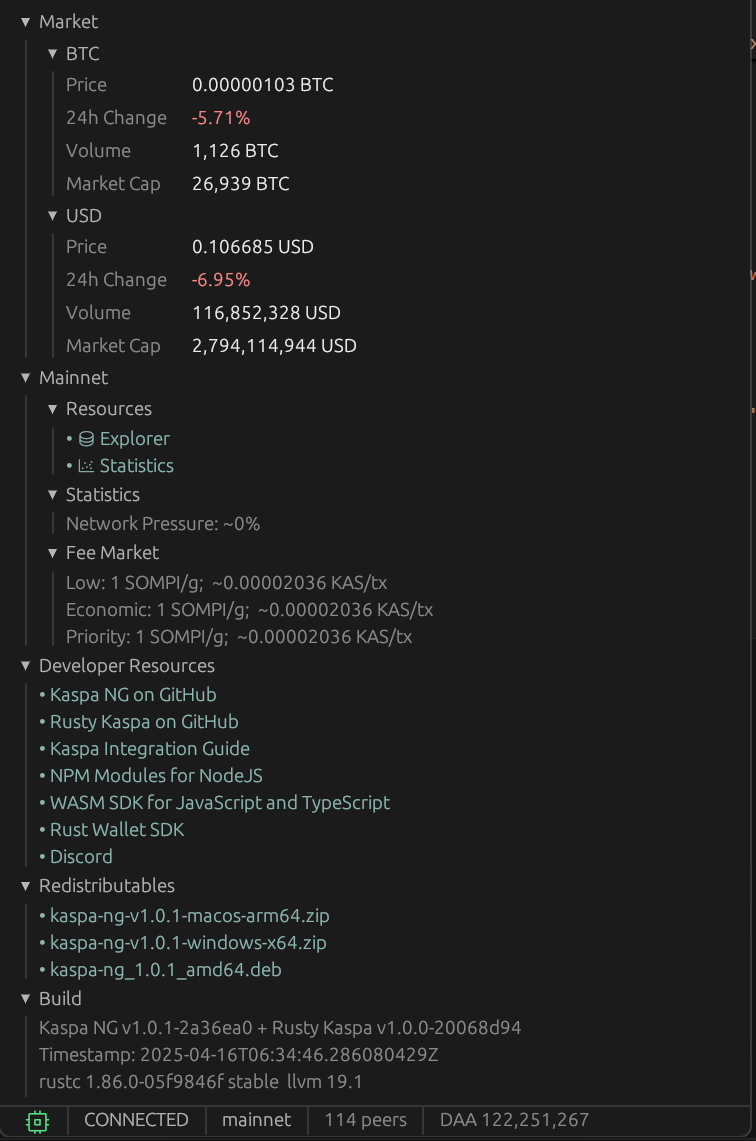
Task: Open the Discord link
Action: (x=81, y=857)
